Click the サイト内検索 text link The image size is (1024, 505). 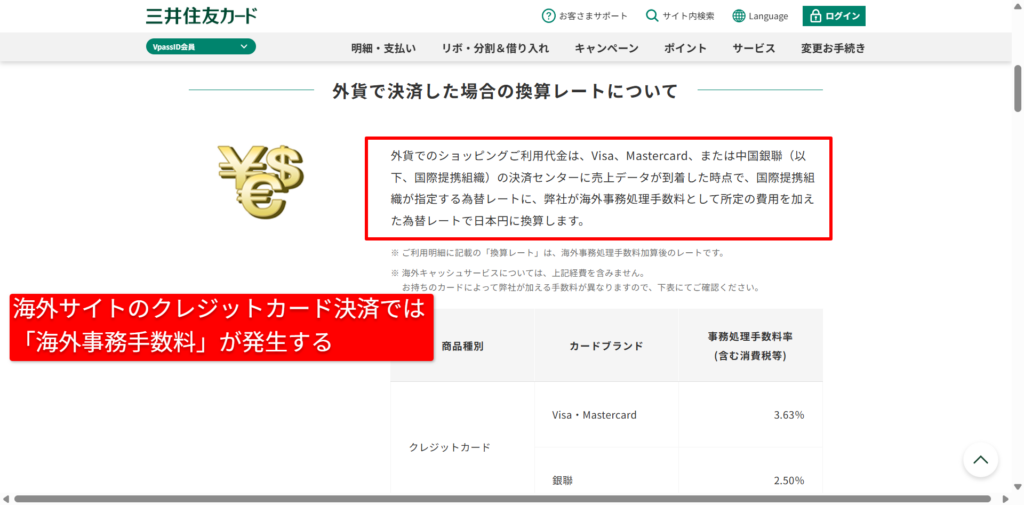(x=688, y=16)
